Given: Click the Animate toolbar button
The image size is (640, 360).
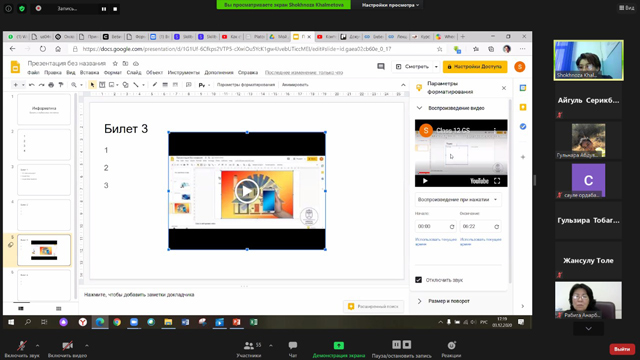Looking at the screenshot, I should click(295, 85).
